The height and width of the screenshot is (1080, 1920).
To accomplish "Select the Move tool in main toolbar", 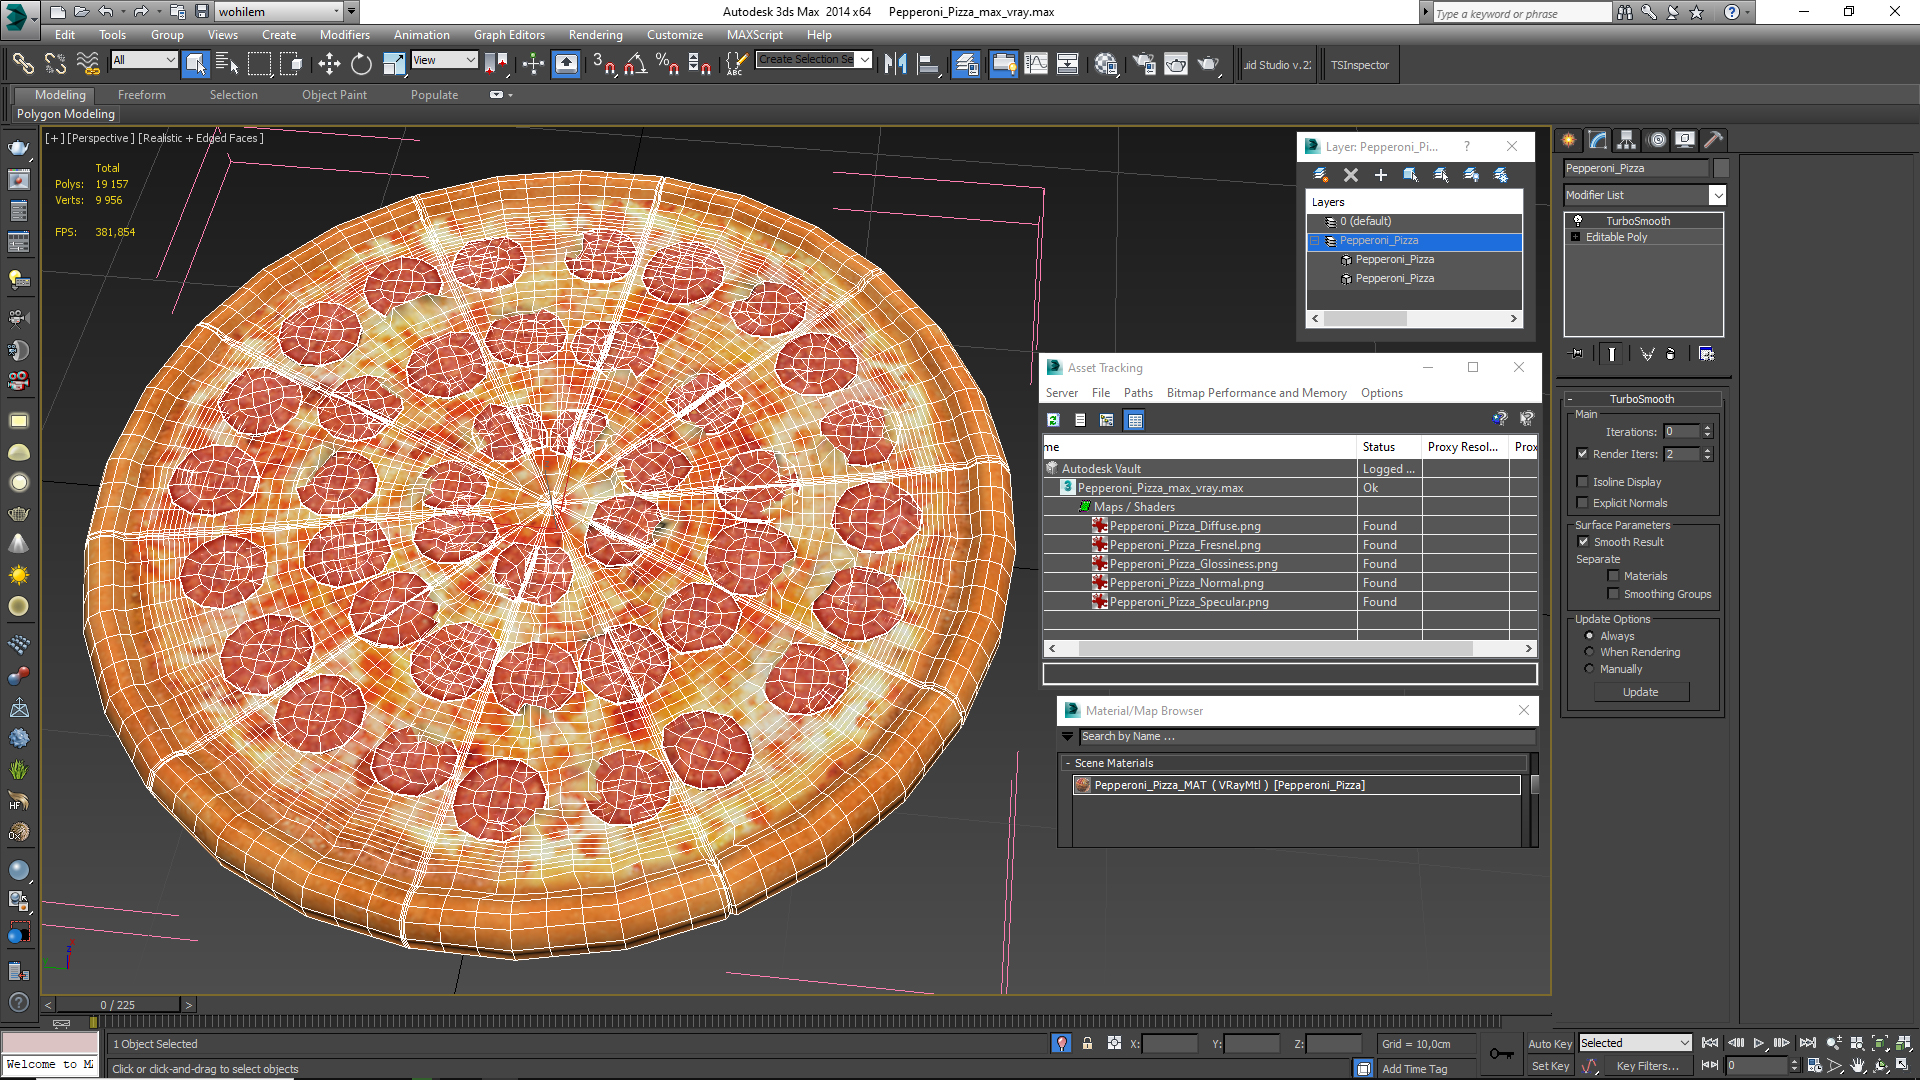I will click(x=329, y=65).
